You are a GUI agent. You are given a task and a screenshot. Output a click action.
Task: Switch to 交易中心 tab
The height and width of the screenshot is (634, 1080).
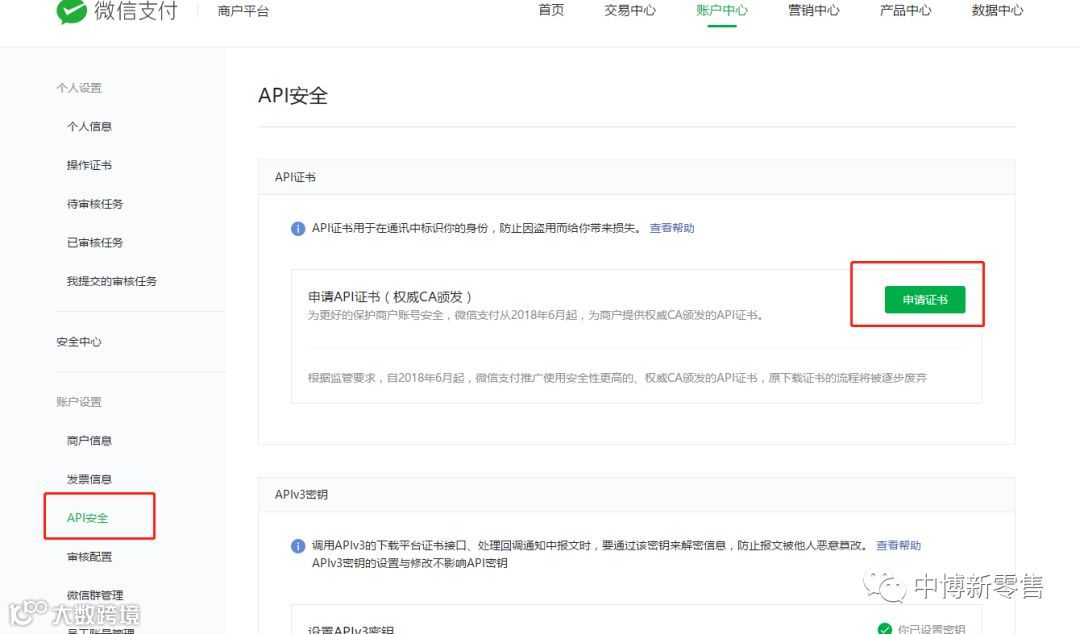point(630,10)
